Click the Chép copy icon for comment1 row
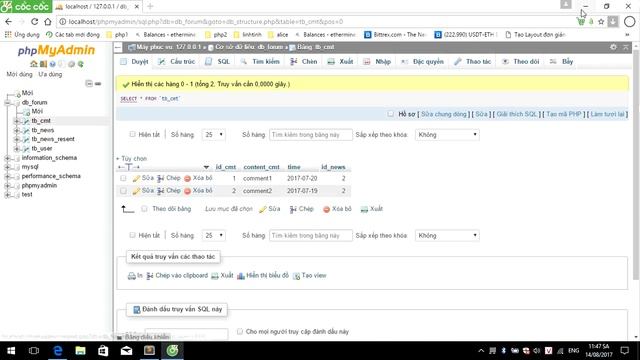Screen dimensions: 640x360 (160, 178)
